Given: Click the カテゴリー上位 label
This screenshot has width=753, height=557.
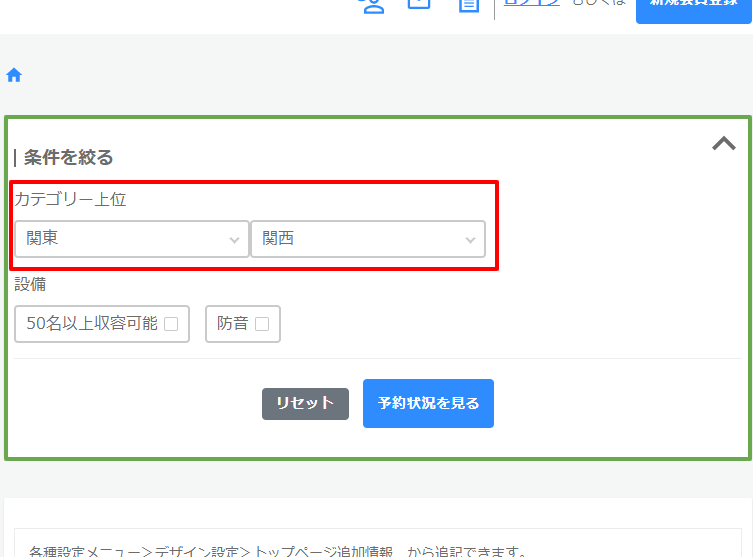Looking at the screenshot, I should pos(70,199).
